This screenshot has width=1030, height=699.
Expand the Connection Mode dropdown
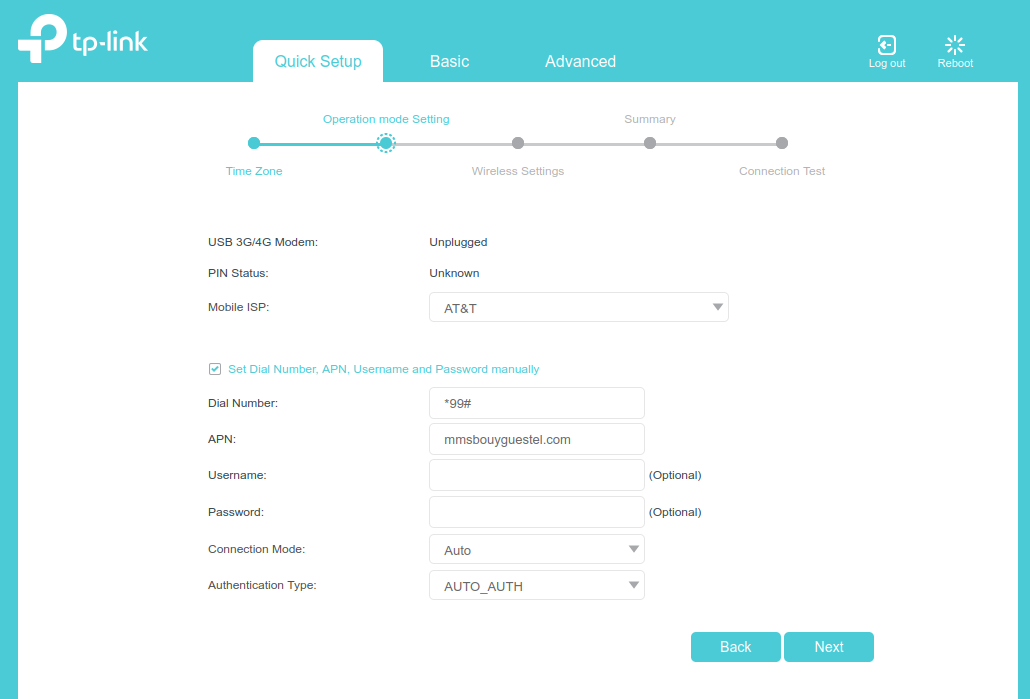click(536, 550)
